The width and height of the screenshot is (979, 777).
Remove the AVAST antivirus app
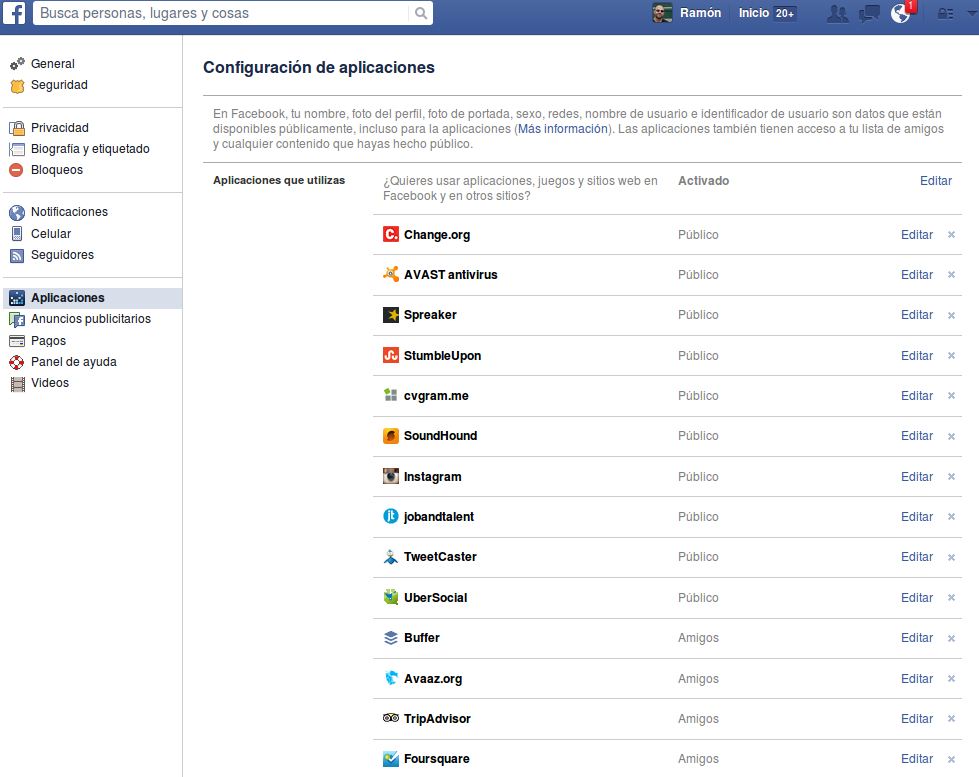(x=951, y=275)
